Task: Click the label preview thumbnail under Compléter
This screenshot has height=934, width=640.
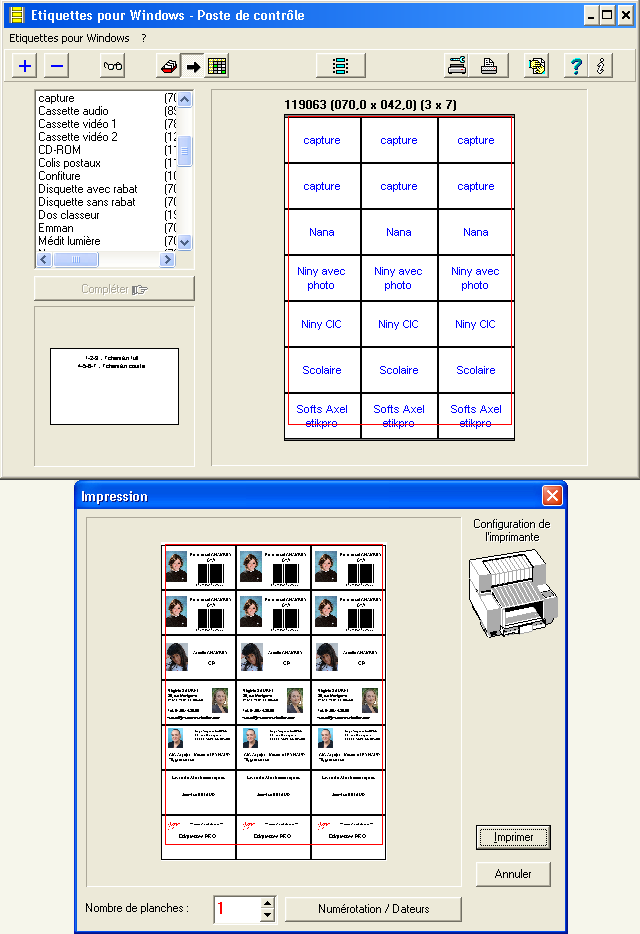Action: (x=114, y=387)
